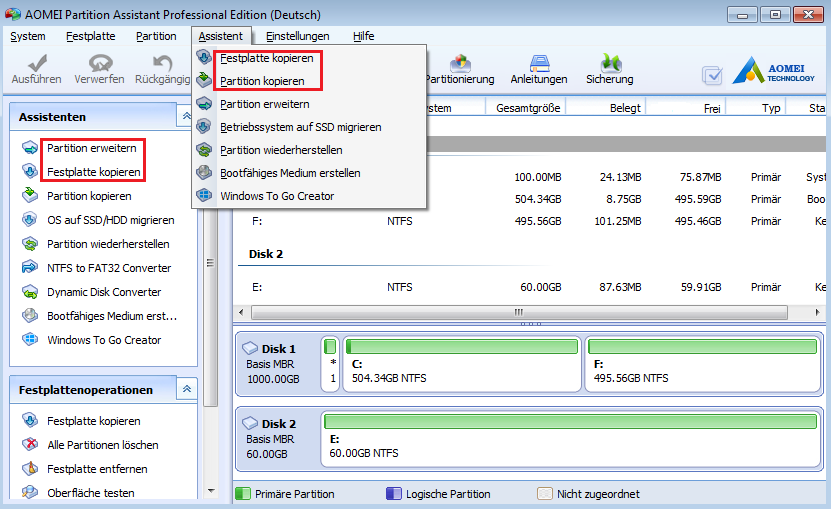Click the Partition erweitern icon in the Assistent menu
This screenshot has width=831, height=509.
(204, 103)
